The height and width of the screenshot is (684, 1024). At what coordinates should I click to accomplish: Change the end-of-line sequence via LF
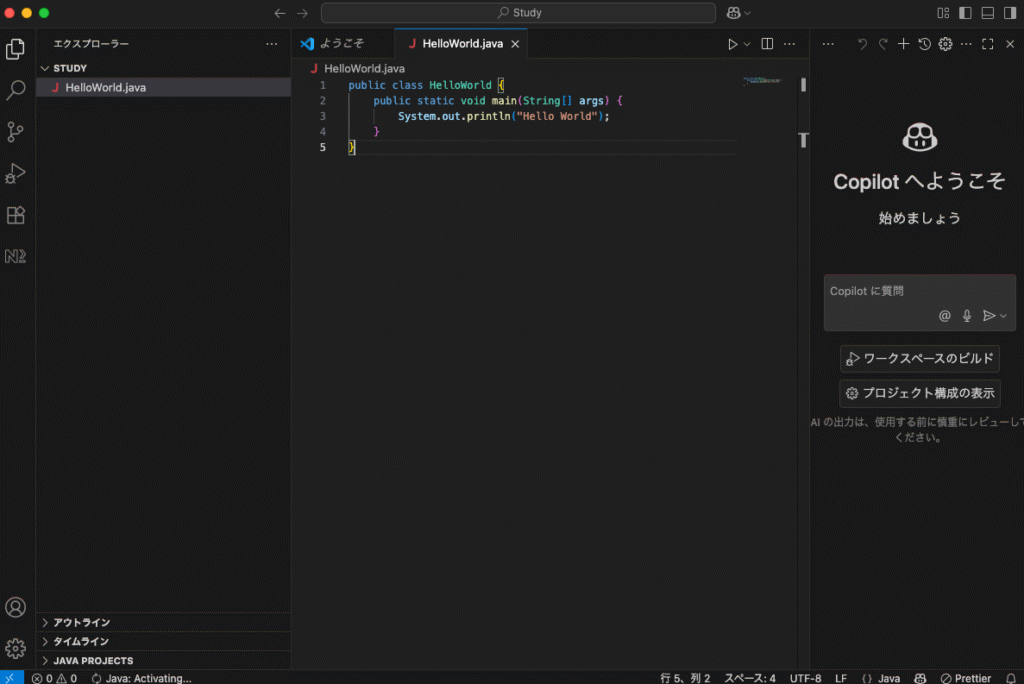[840, 678]
